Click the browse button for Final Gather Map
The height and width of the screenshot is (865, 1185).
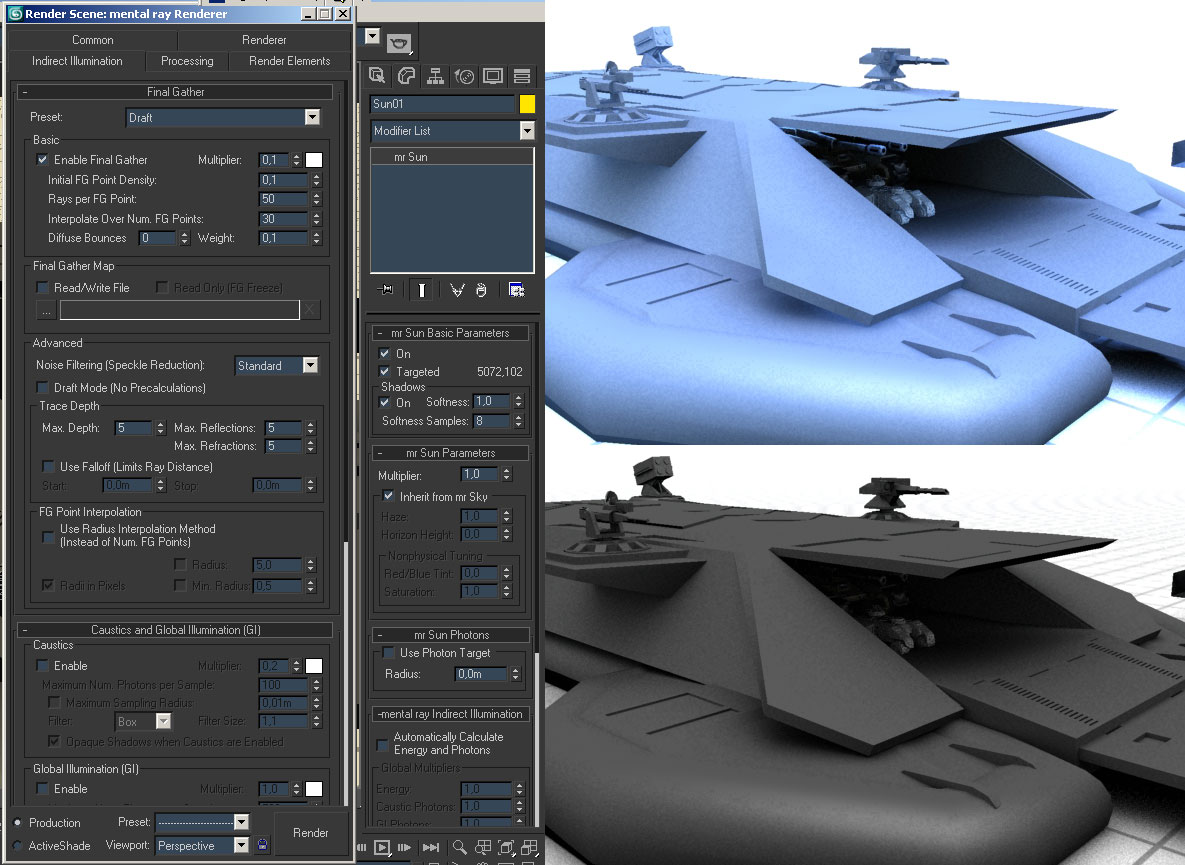click(46, 310)
